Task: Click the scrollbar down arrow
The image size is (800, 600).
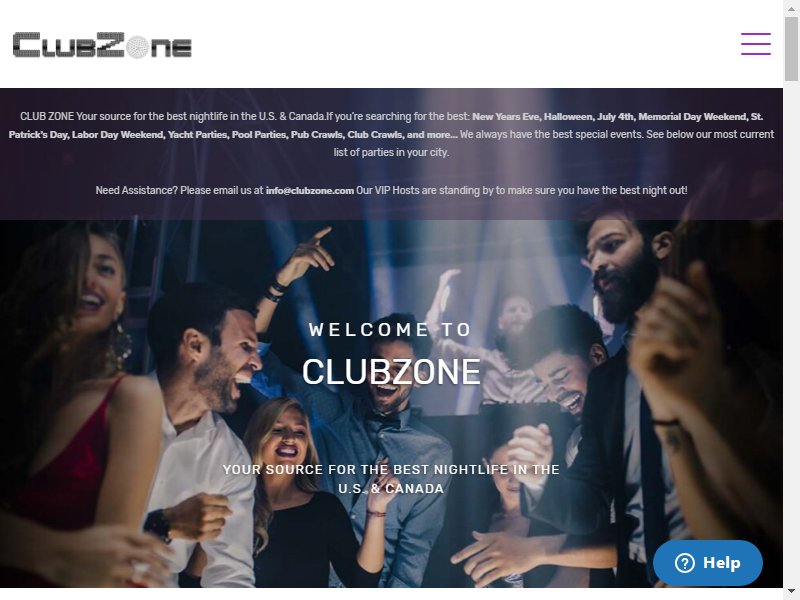Action: point(791,592)
